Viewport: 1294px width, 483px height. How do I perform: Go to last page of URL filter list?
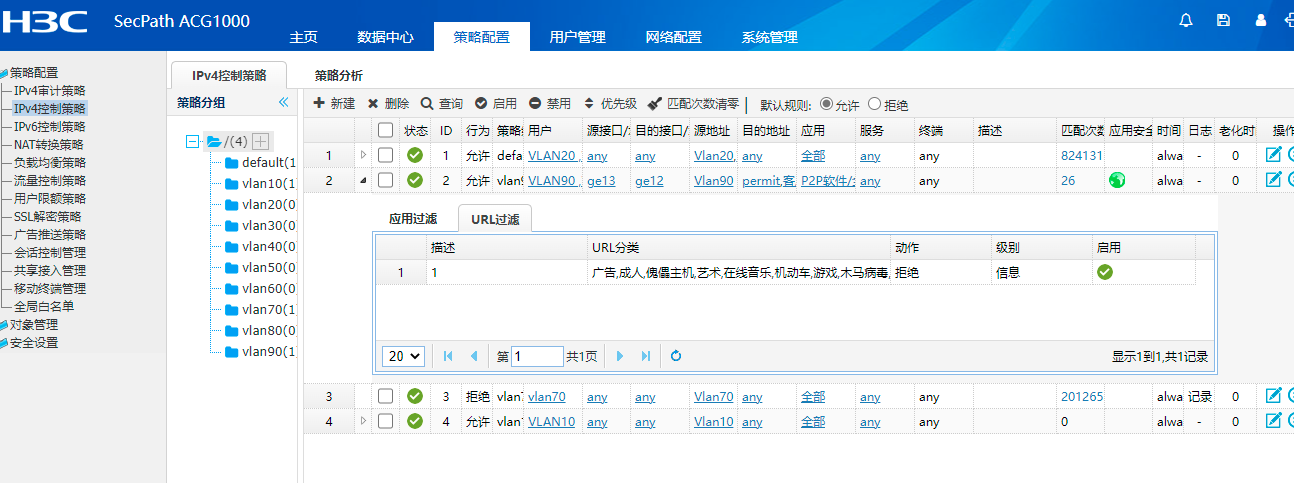[x=646, y=355]
